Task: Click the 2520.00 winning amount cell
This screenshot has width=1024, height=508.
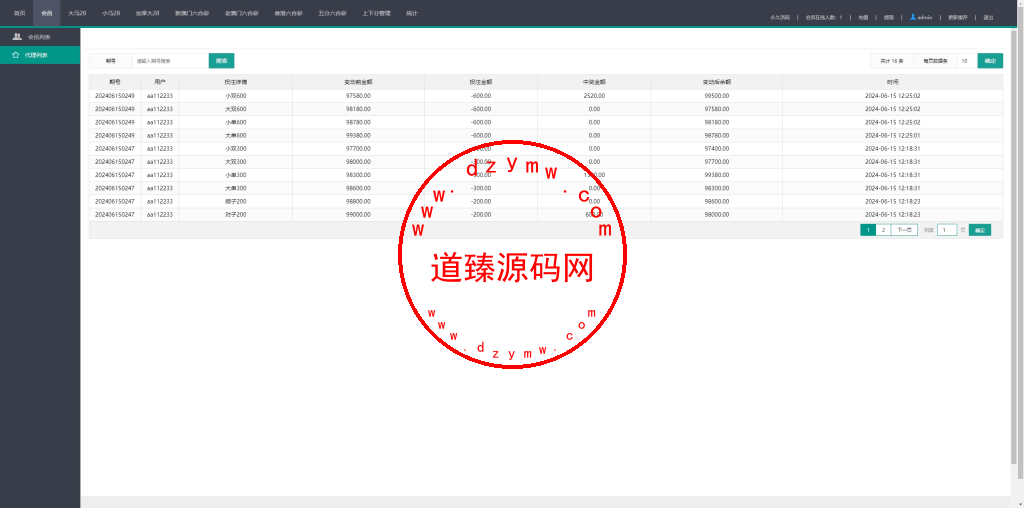Action: pyautogui.click(x=594, y=96)
